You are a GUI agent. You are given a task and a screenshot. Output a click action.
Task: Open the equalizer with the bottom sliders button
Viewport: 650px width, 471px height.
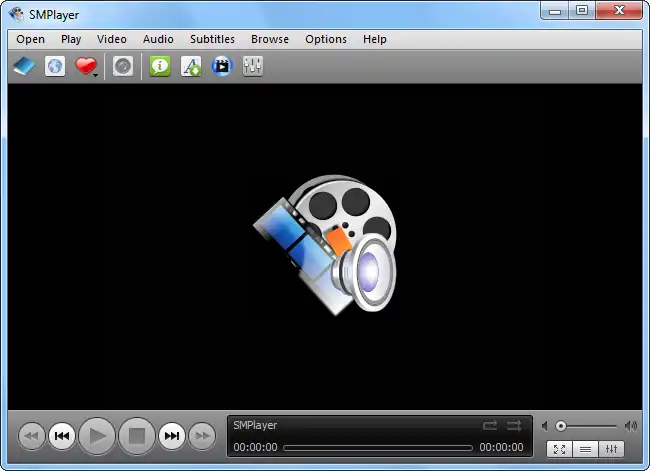(x=611, y=449)
